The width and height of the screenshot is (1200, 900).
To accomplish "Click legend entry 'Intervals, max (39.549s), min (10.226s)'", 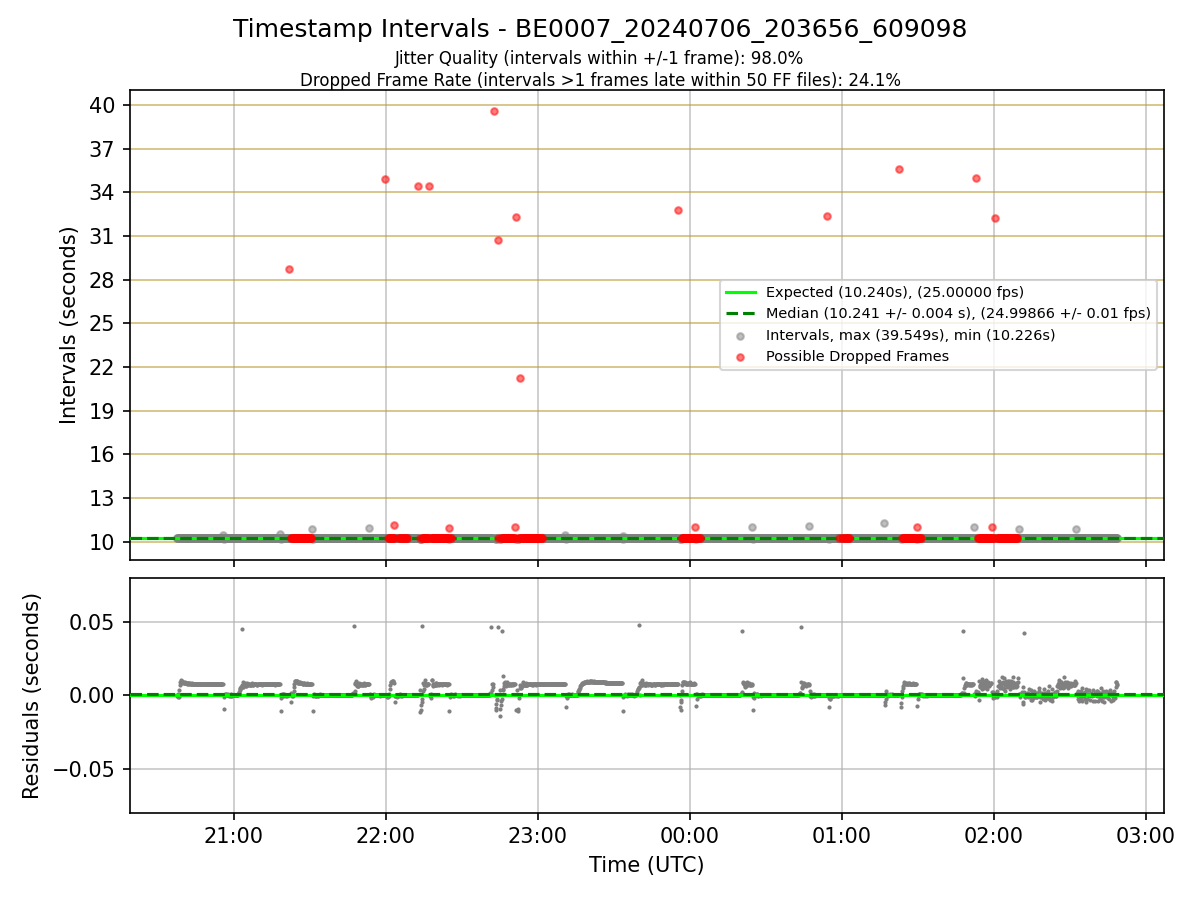I will point(910,335).
